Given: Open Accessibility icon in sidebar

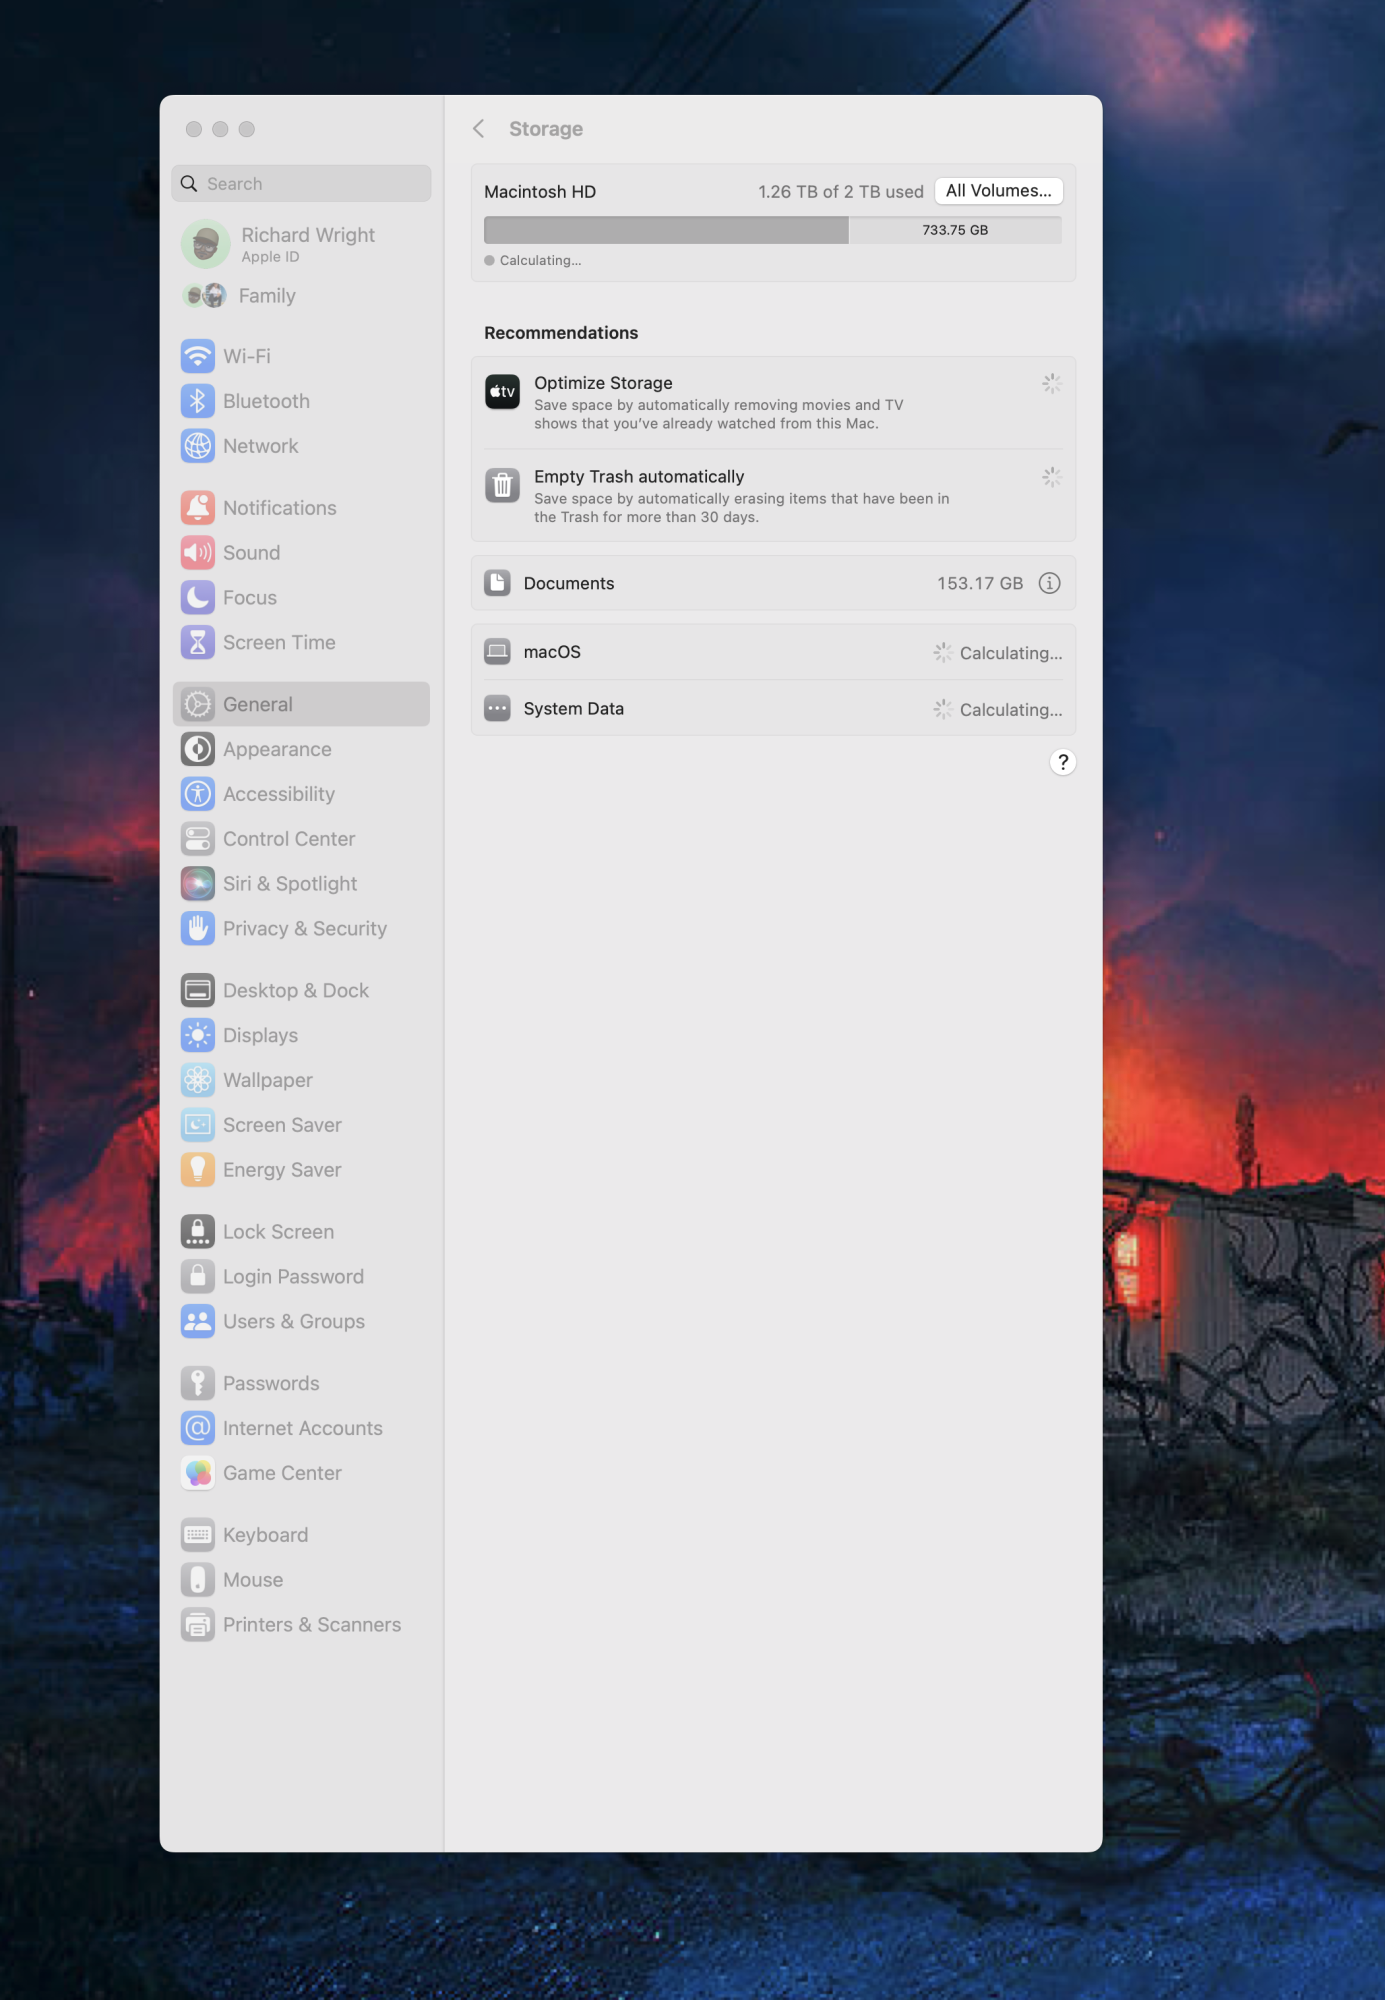Looking at the screenshot, I should coord(198,794).
